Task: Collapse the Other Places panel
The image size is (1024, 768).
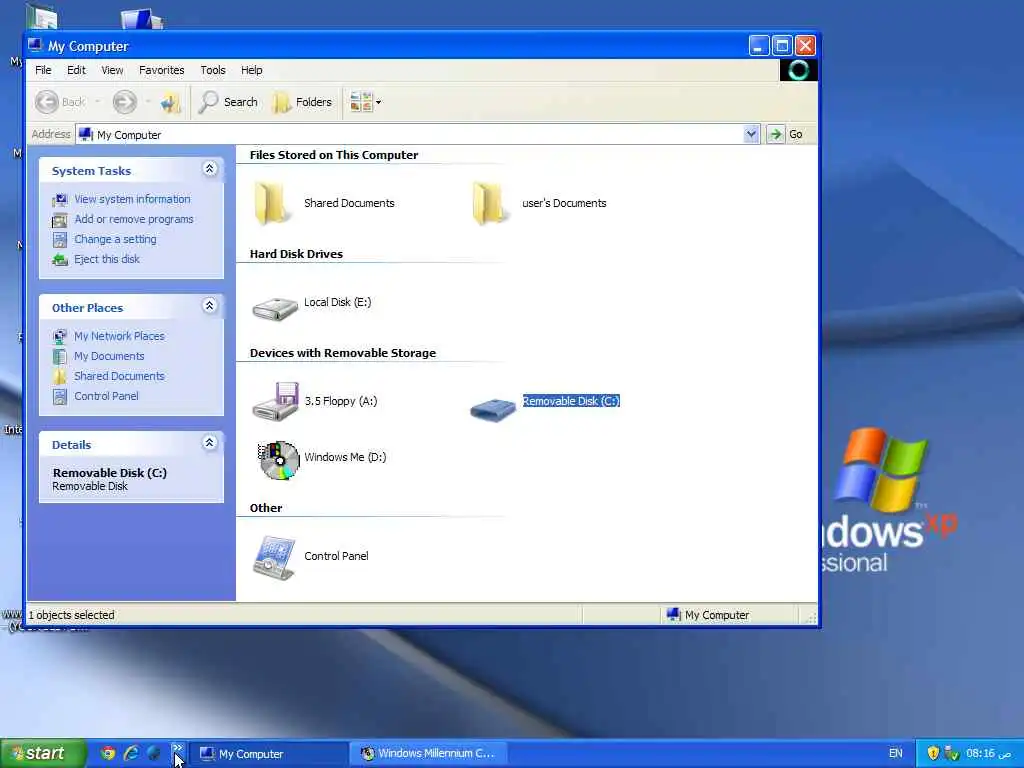Action: pyautogui.click(x=210, y=306)
